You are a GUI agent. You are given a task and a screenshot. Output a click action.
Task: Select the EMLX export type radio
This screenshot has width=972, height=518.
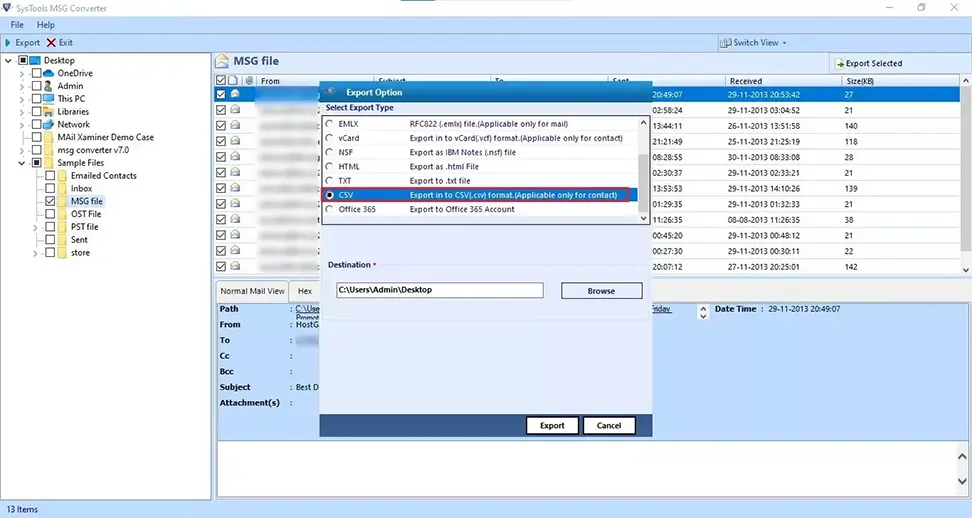tap(330, 124)
